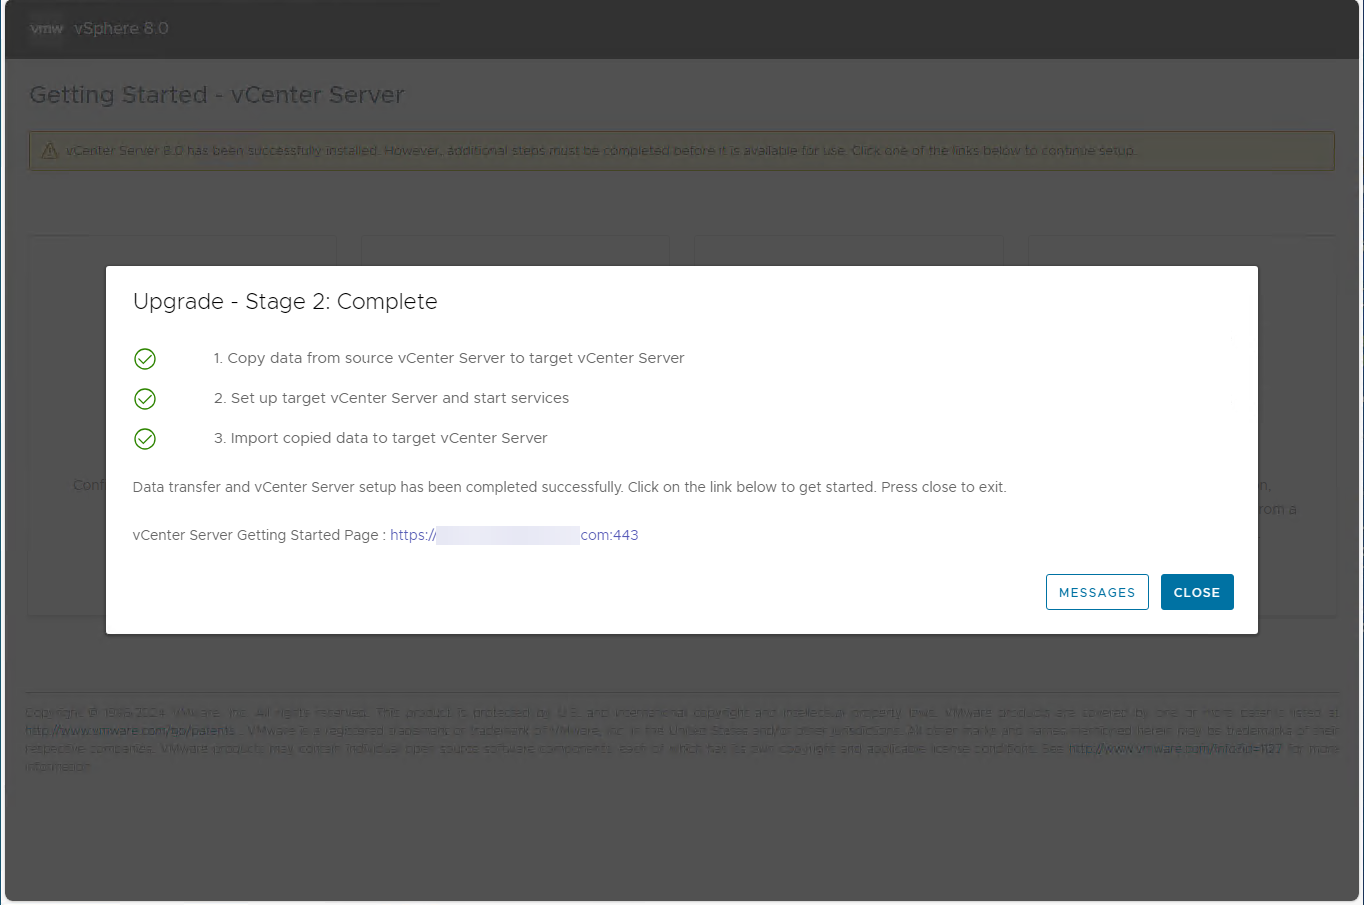
Task: Click the green checkmark beside step 2 Set up target
Action: 145,399
